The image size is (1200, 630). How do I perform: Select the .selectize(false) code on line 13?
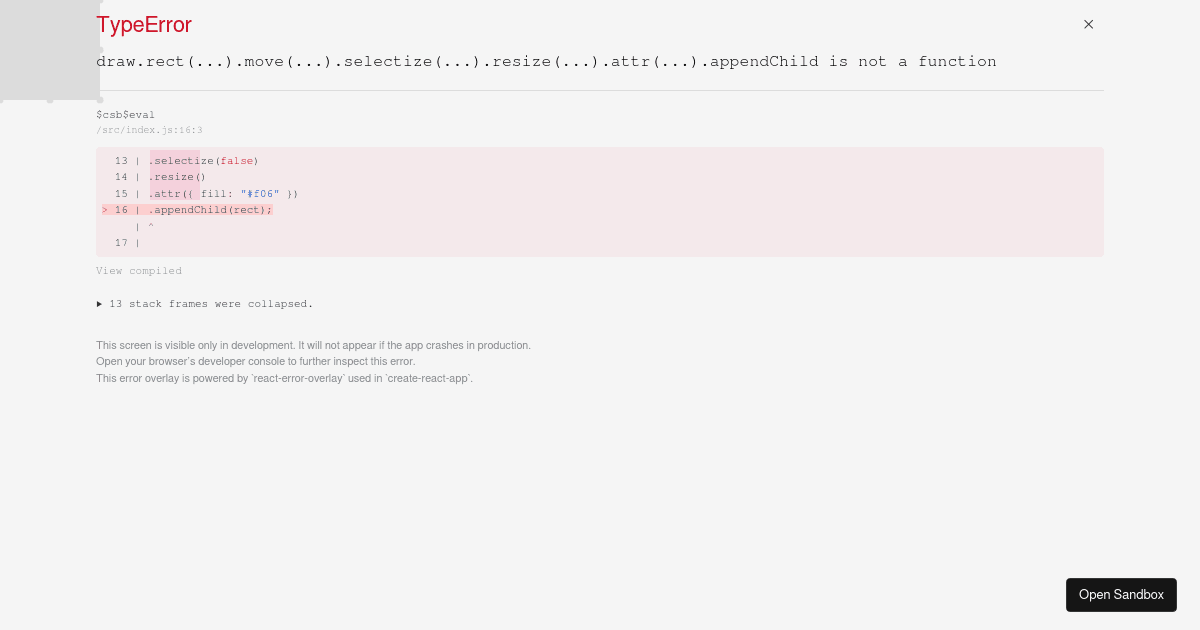[204, 161]
